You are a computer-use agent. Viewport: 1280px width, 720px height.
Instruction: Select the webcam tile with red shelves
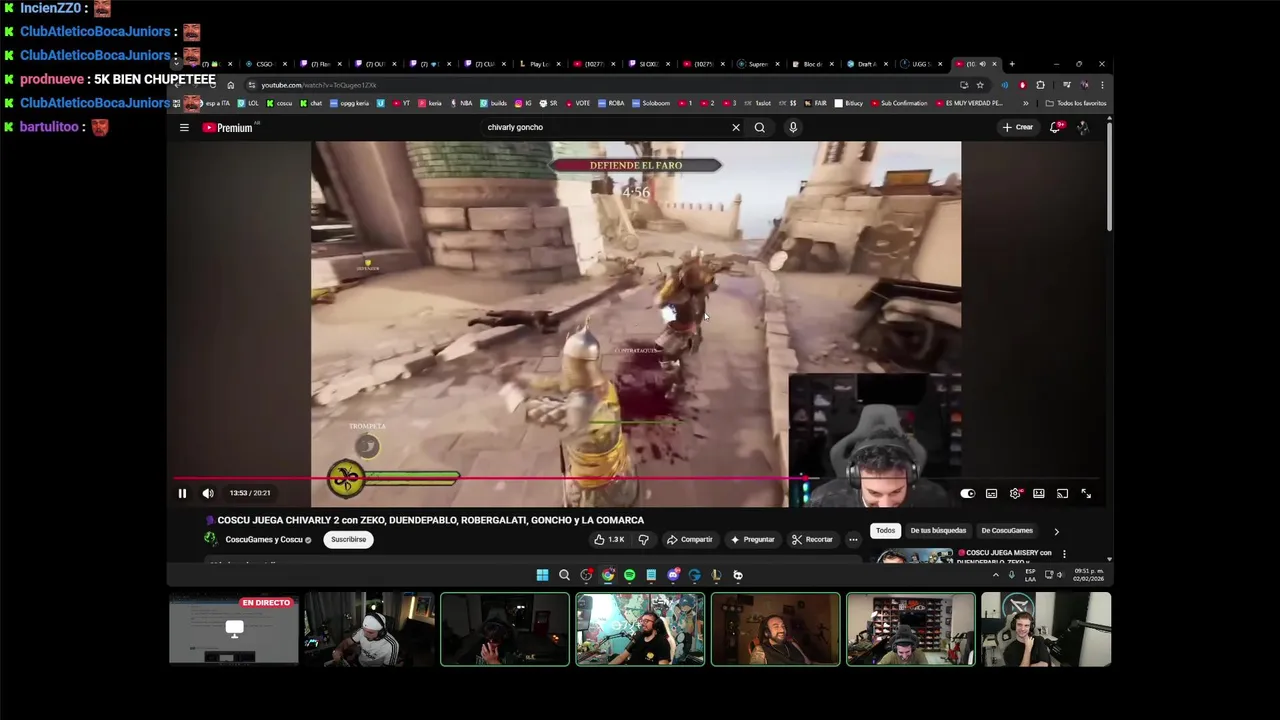coord(911,629)
